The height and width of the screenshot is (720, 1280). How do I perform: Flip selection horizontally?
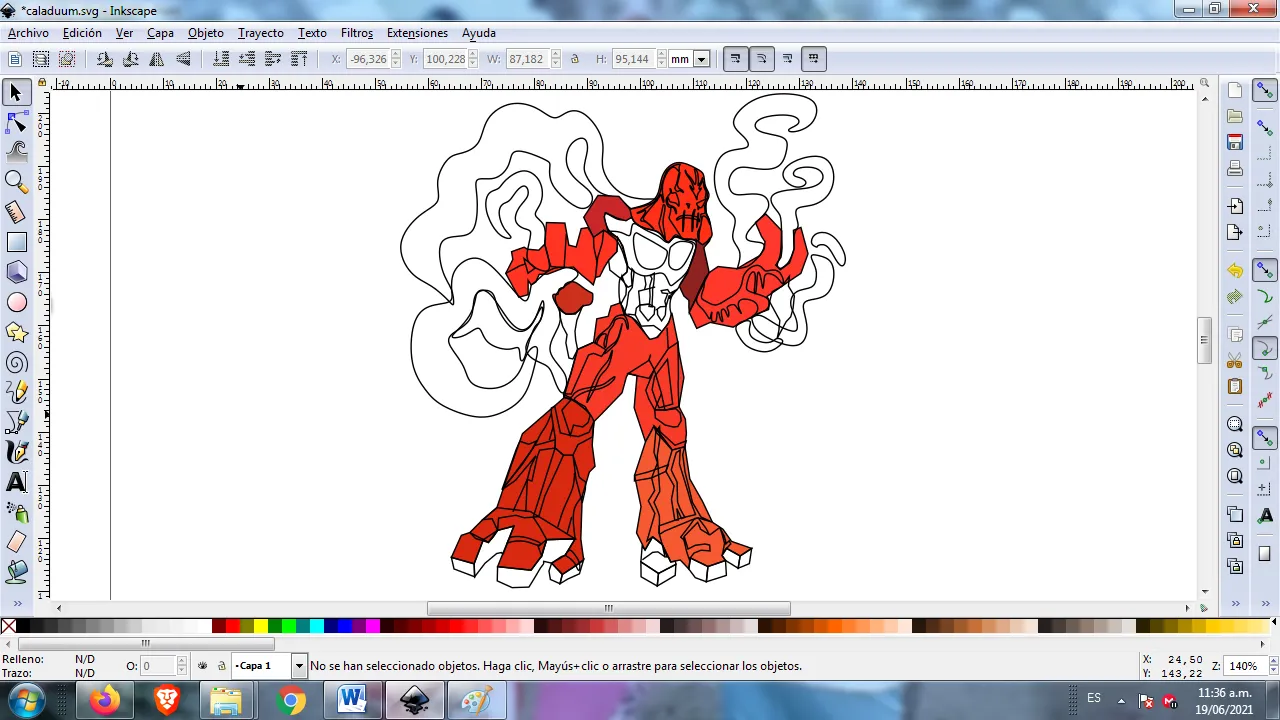[157, 59]
